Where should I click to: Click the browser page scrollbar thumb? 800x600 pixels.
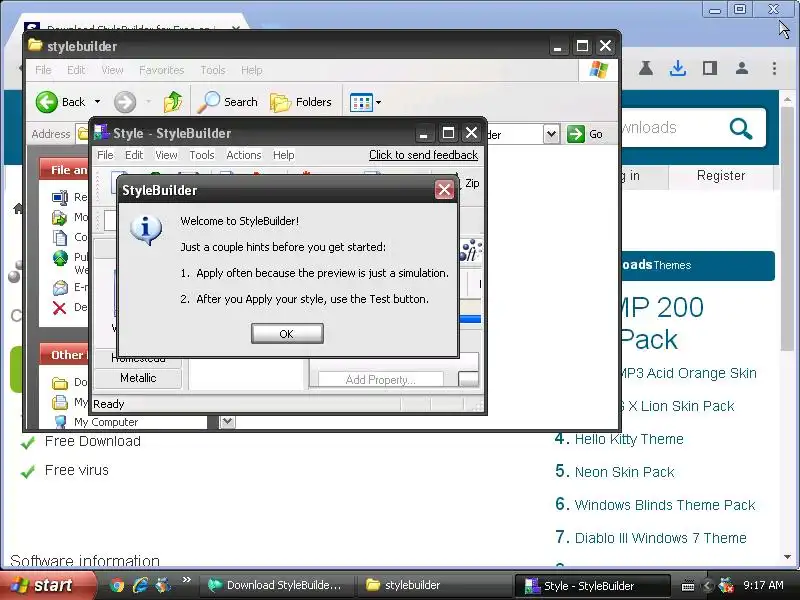click(787, 227)
